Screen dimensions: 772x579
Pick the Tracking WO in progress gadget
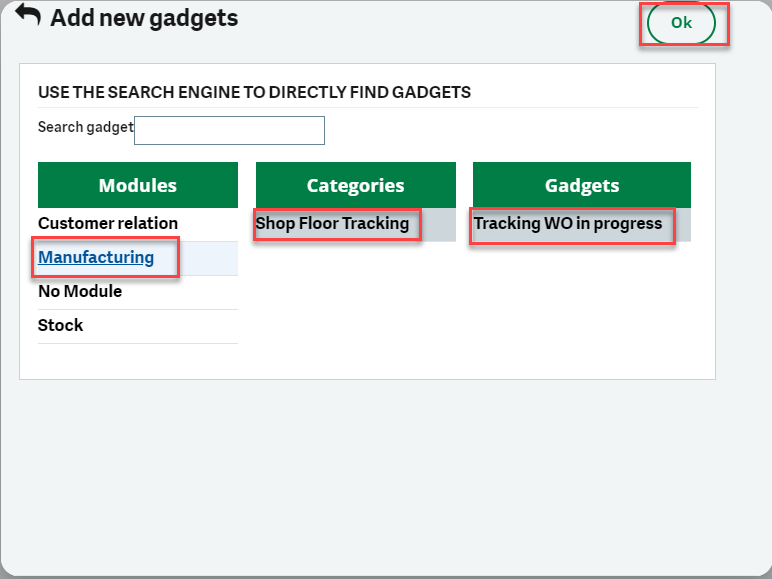click(x=568, y=223)
